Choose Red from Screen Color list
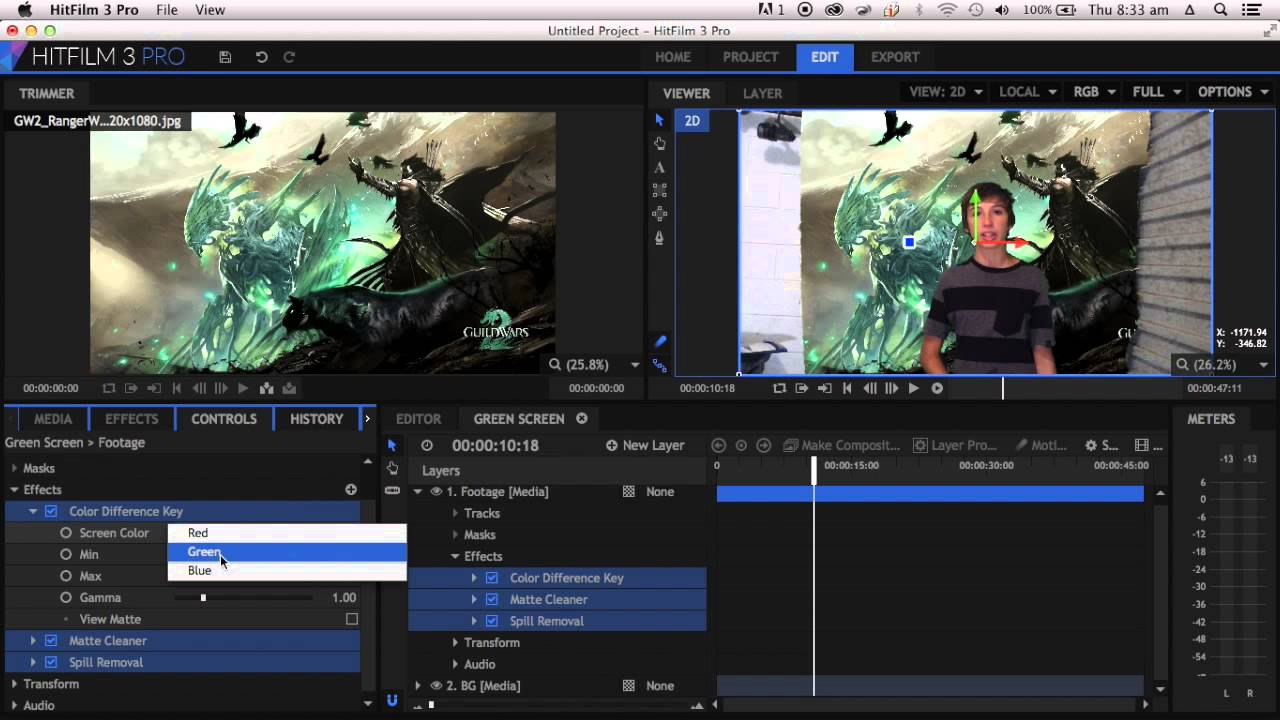 pos(287,533)
